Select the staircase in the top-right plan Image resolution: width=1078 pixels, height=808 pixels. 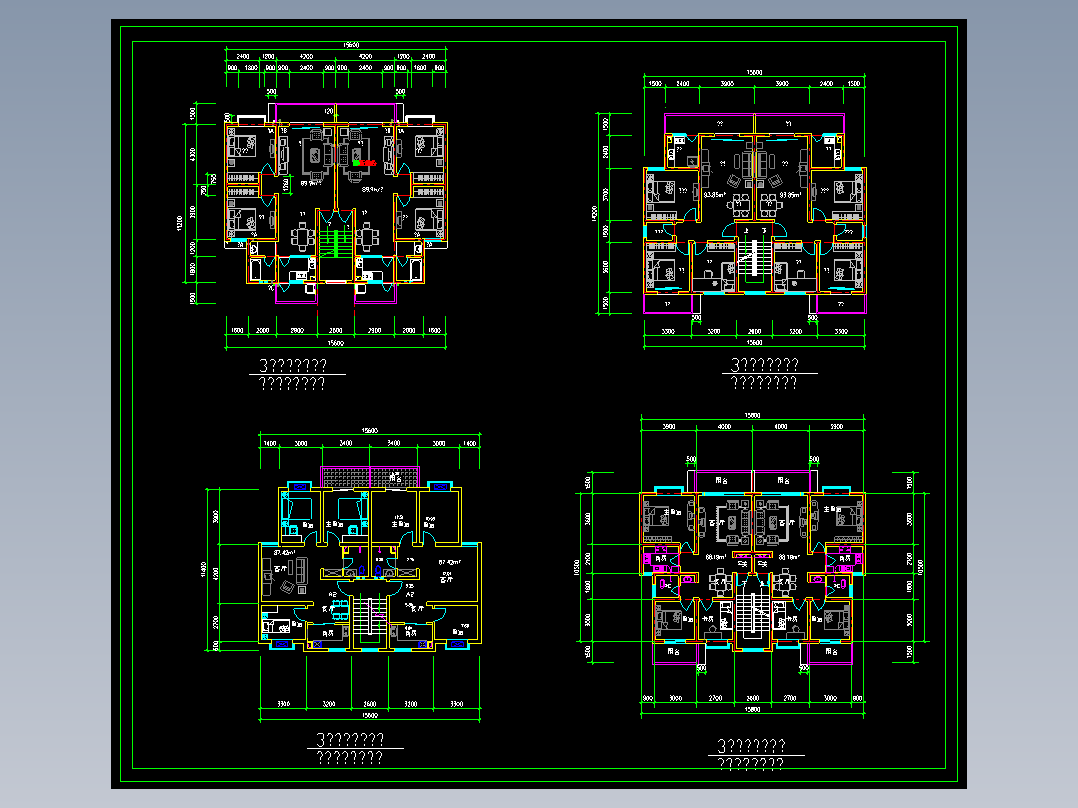[x=754, y=260]
